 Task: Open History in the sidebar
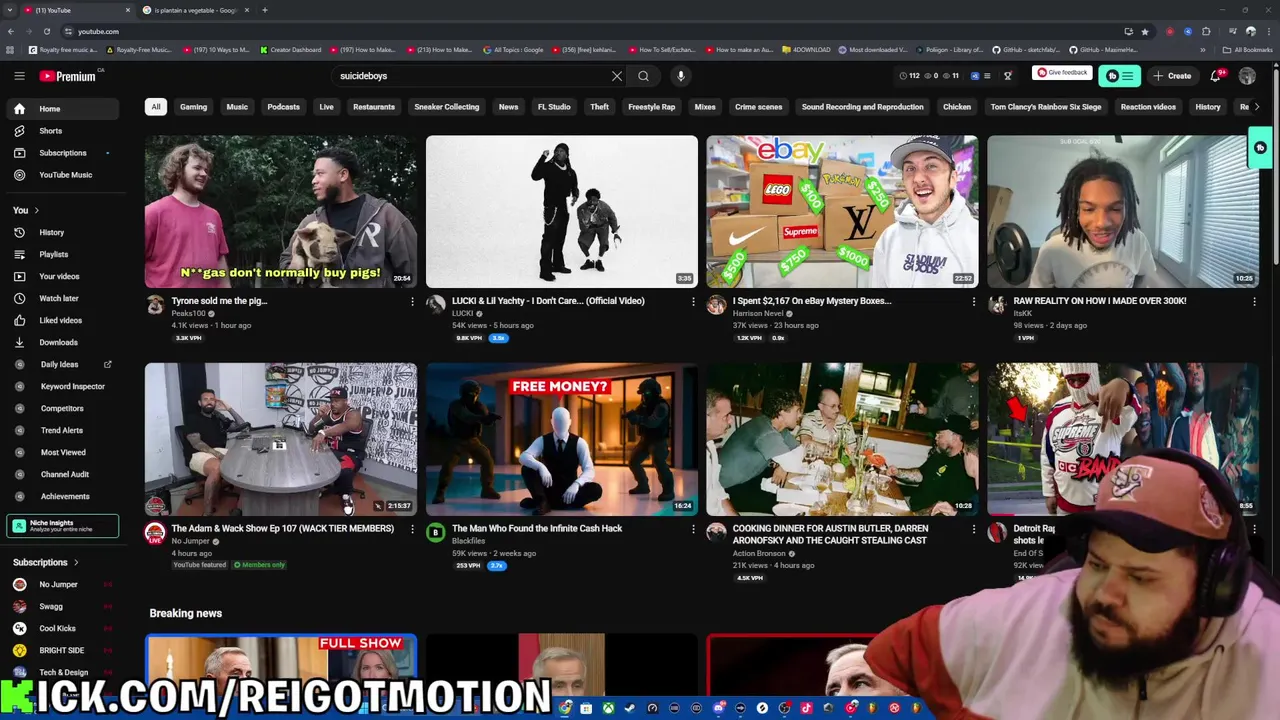tap(62, 233)
